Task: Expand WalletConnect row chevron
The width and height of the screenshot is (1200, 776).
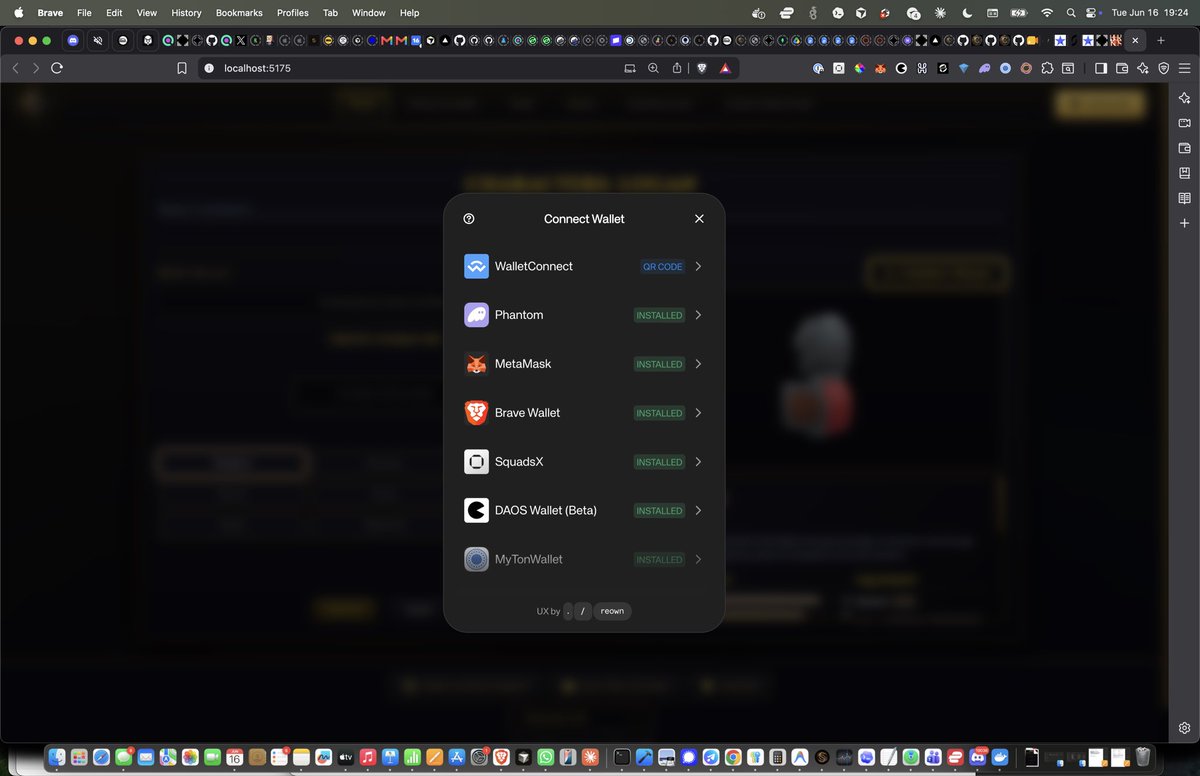Action: tap(698, 267)
